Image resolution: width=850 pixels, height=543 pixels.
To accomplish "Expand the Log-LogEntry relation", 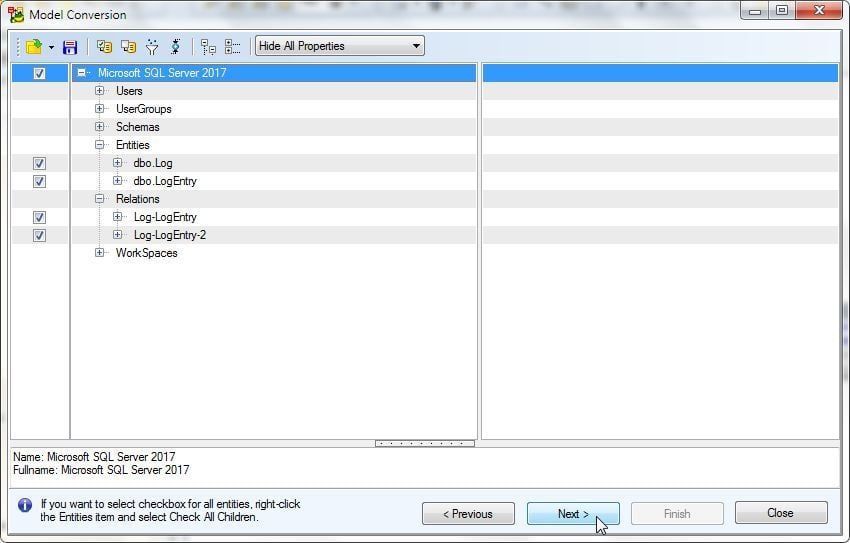I will point(117,217).
